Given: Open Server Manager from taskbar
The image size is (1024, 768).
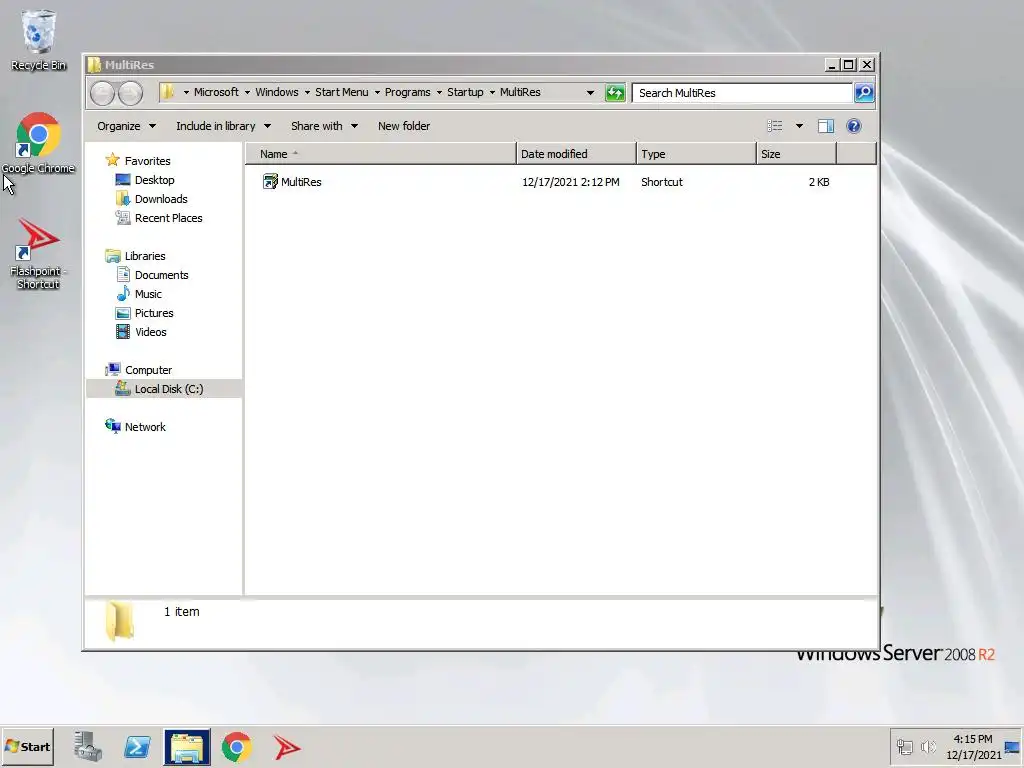Looking at the screenshot, I should pos(88,746).
